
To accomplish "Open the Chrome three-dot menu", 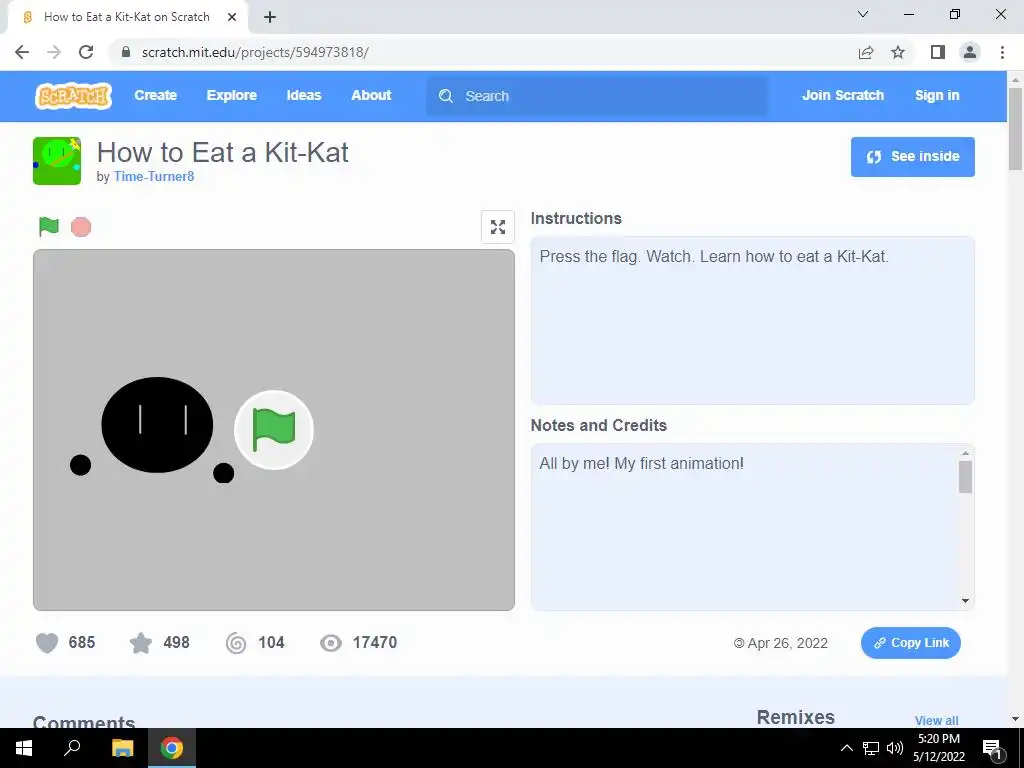I will click(1002, 52).
